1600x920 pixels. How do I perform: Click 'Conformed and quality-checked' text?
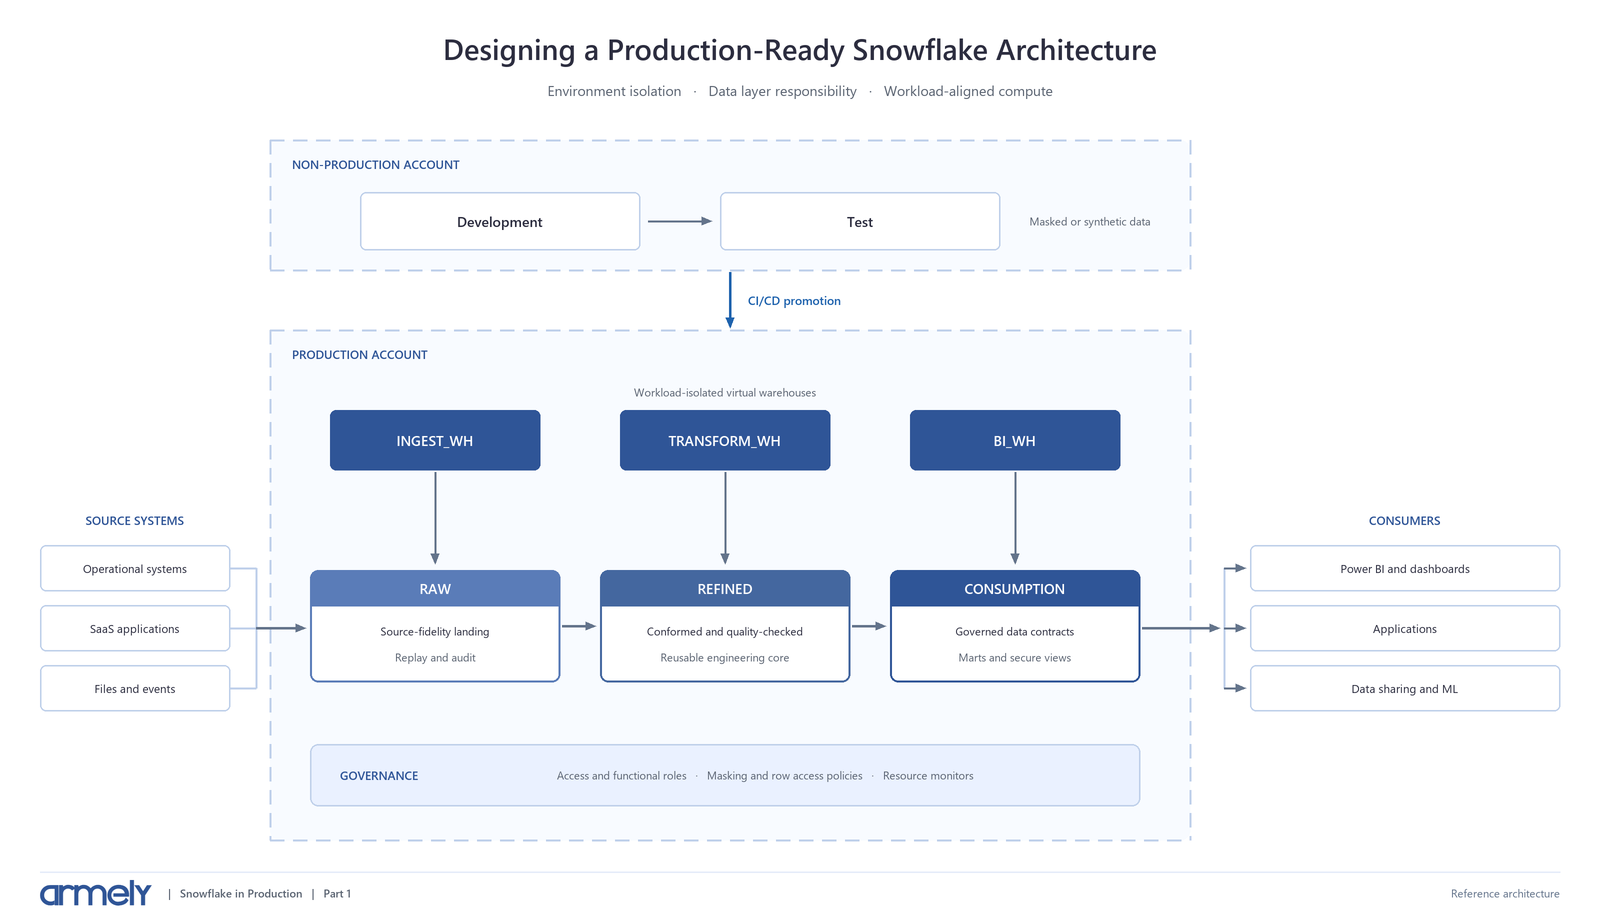(725, 632)
